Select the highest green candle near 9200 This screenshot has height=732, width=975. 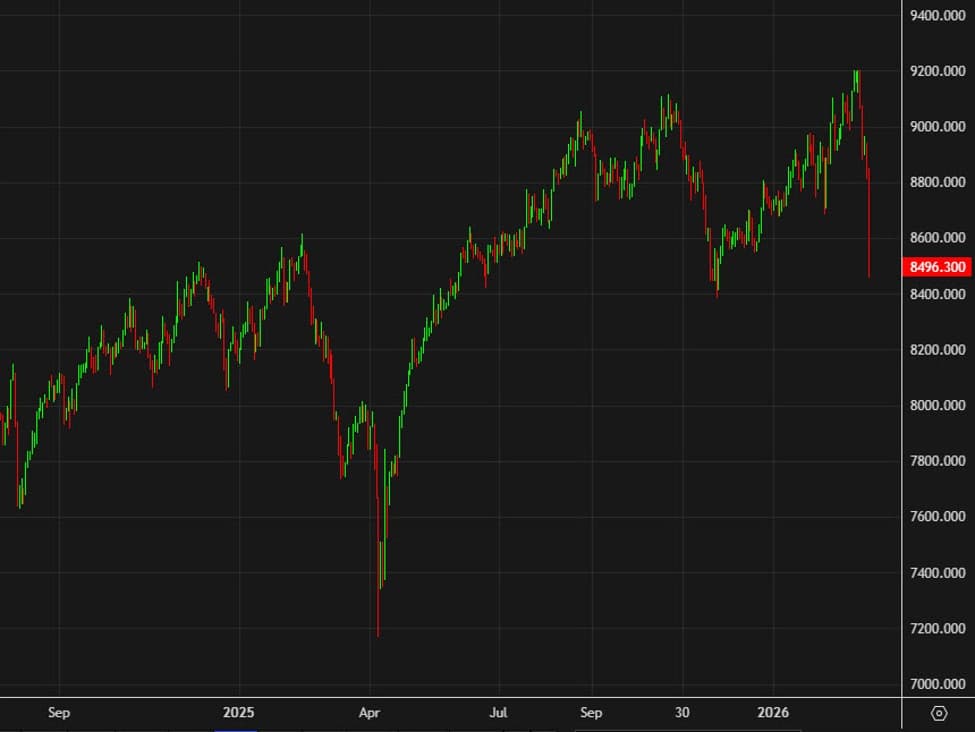point(856,80)
